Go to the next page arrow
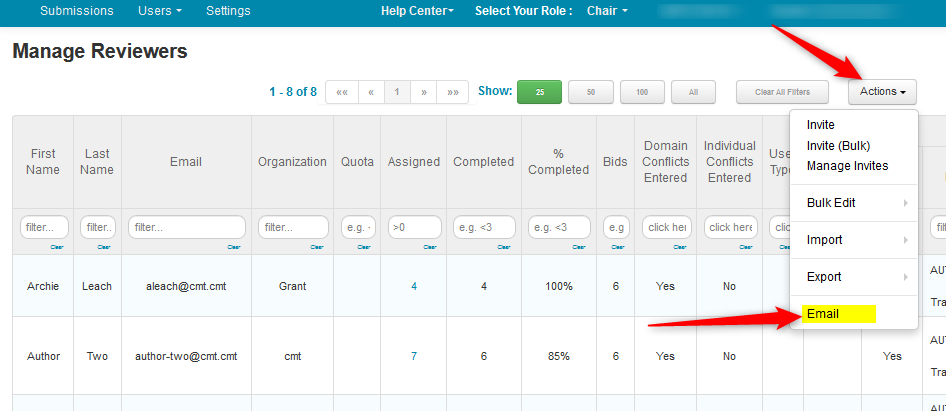The image size is (946, 411). pyautogui.click(x=424, y=92)
